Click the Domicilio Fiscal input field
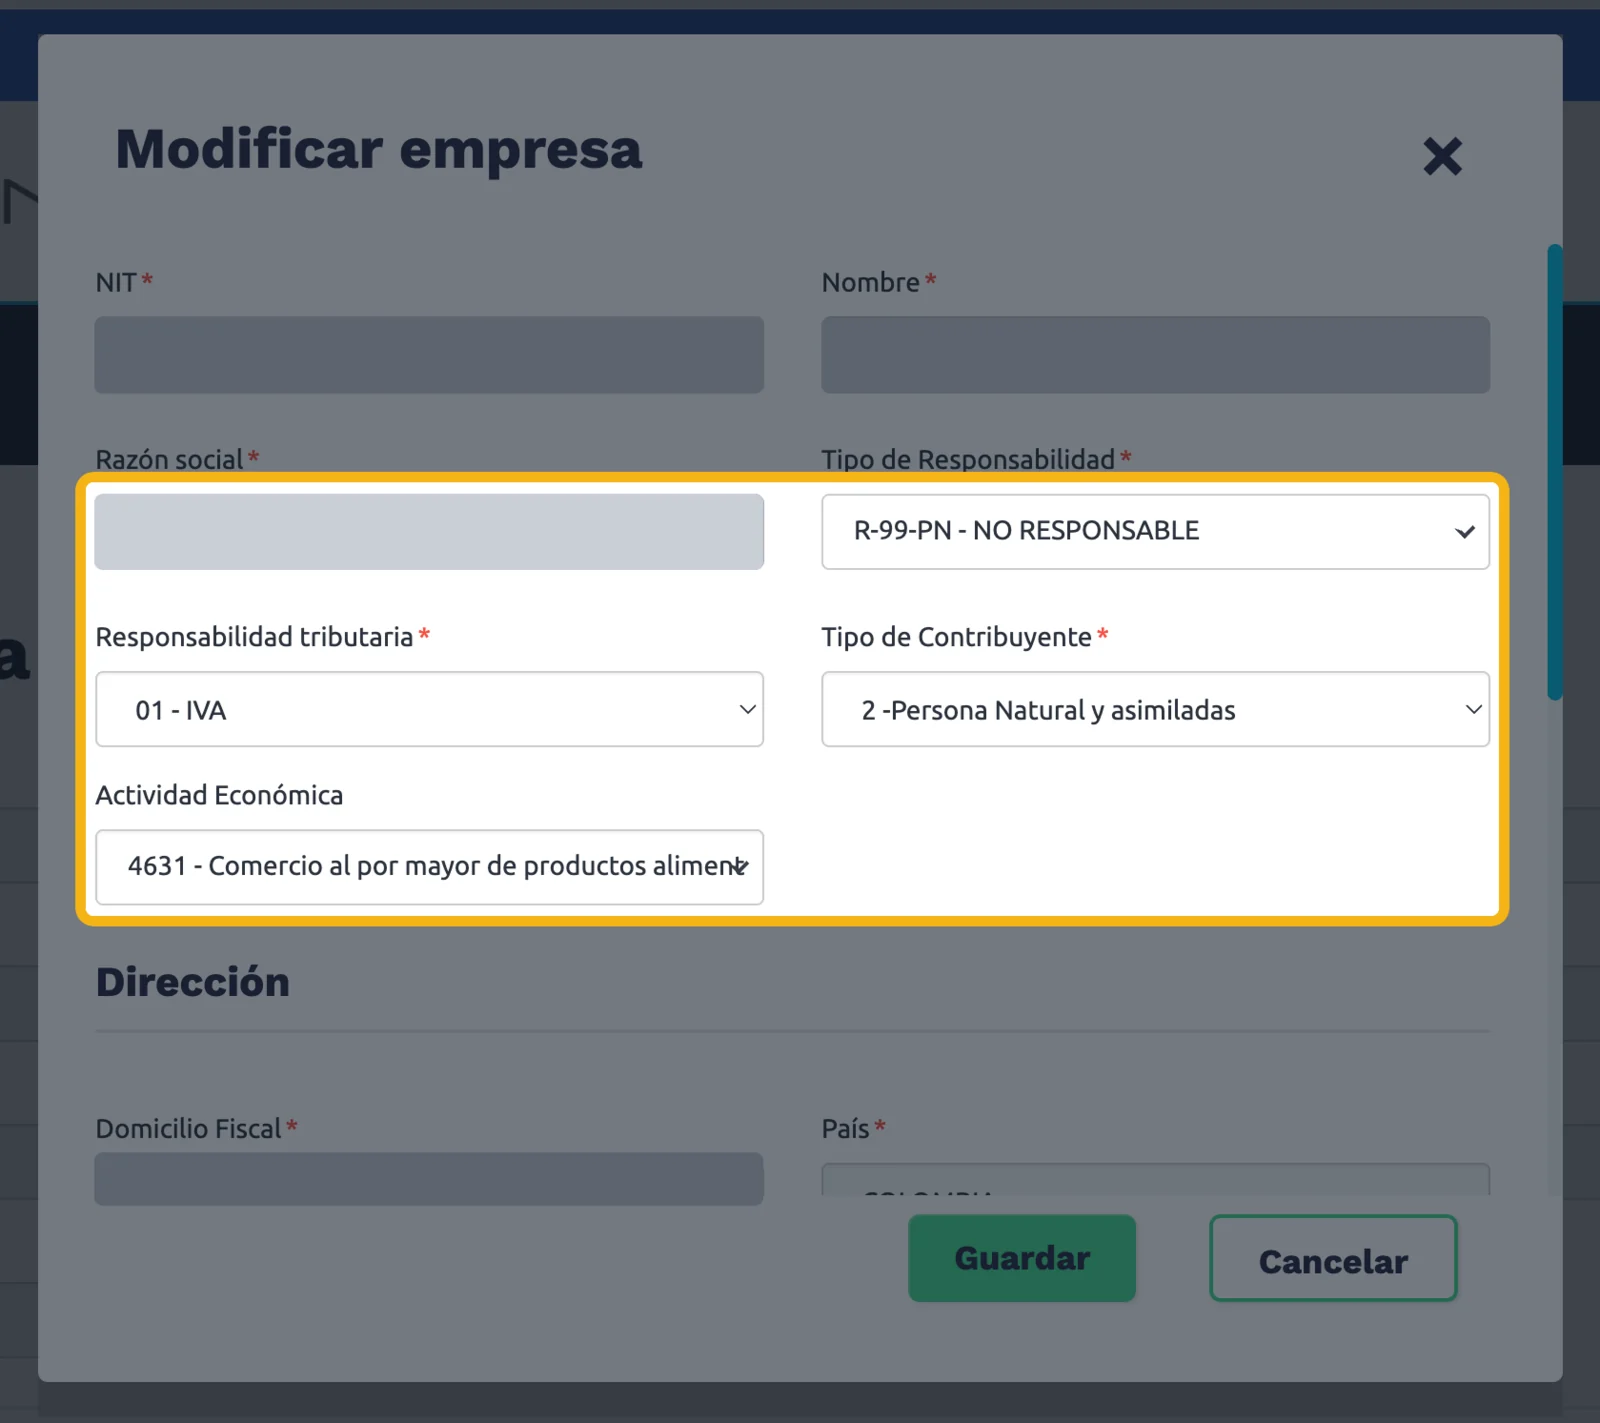 click(429, 1179)
